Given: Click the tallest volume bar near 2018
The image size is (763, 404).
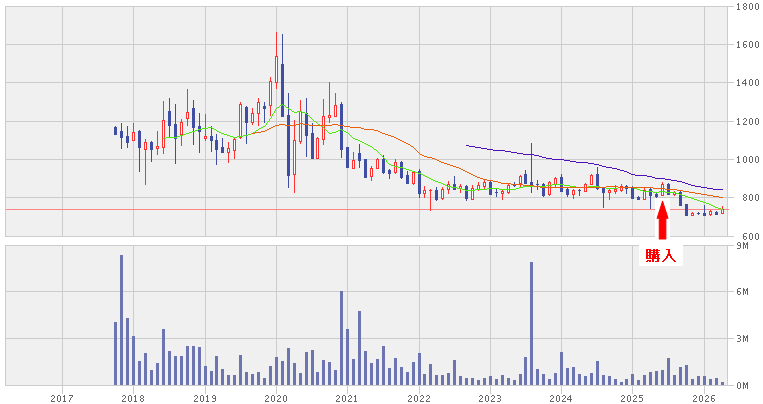Looking at the screenshot, I should coord(122,320).
